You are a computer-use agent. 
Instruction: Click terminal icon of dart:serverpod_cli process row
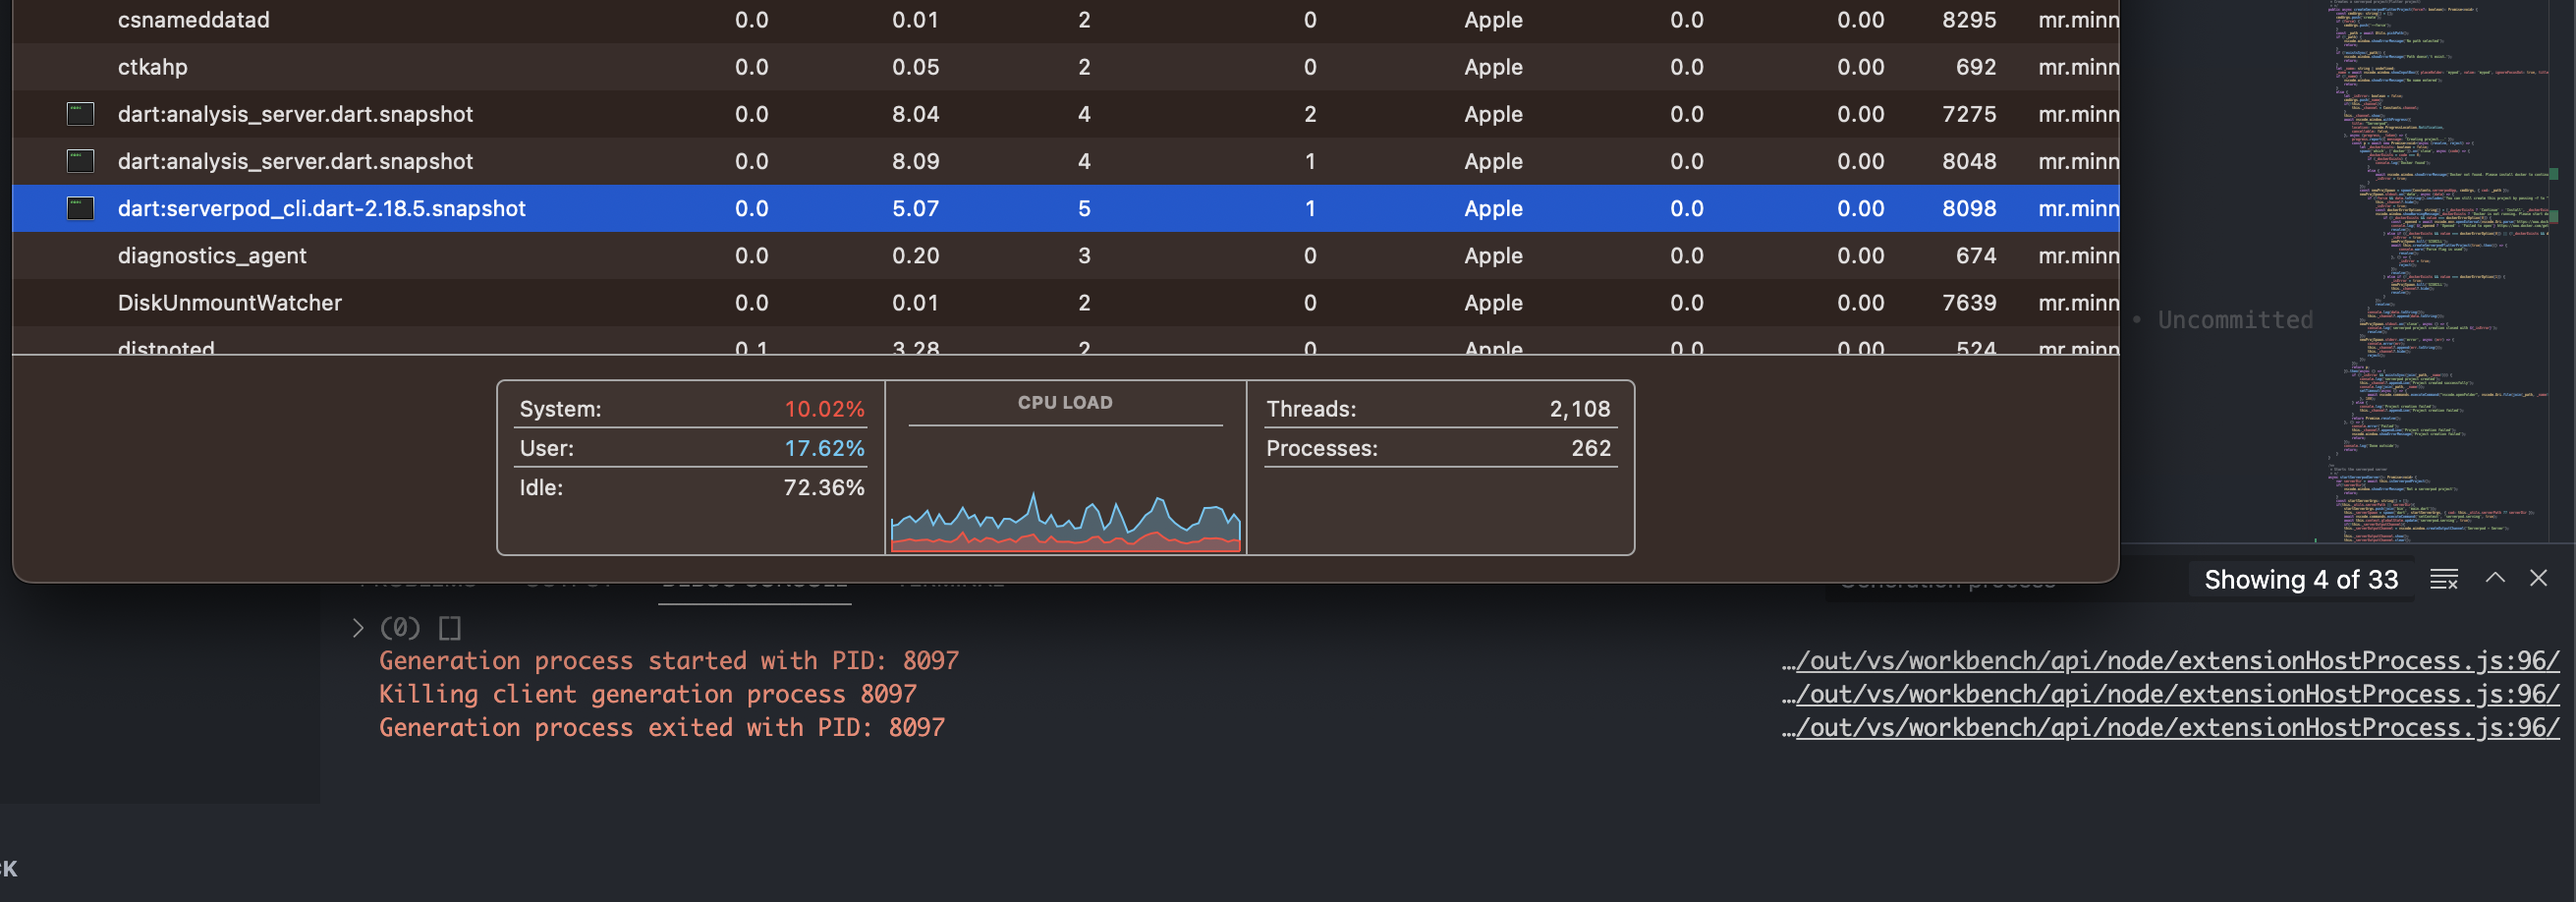click(80, 208)
